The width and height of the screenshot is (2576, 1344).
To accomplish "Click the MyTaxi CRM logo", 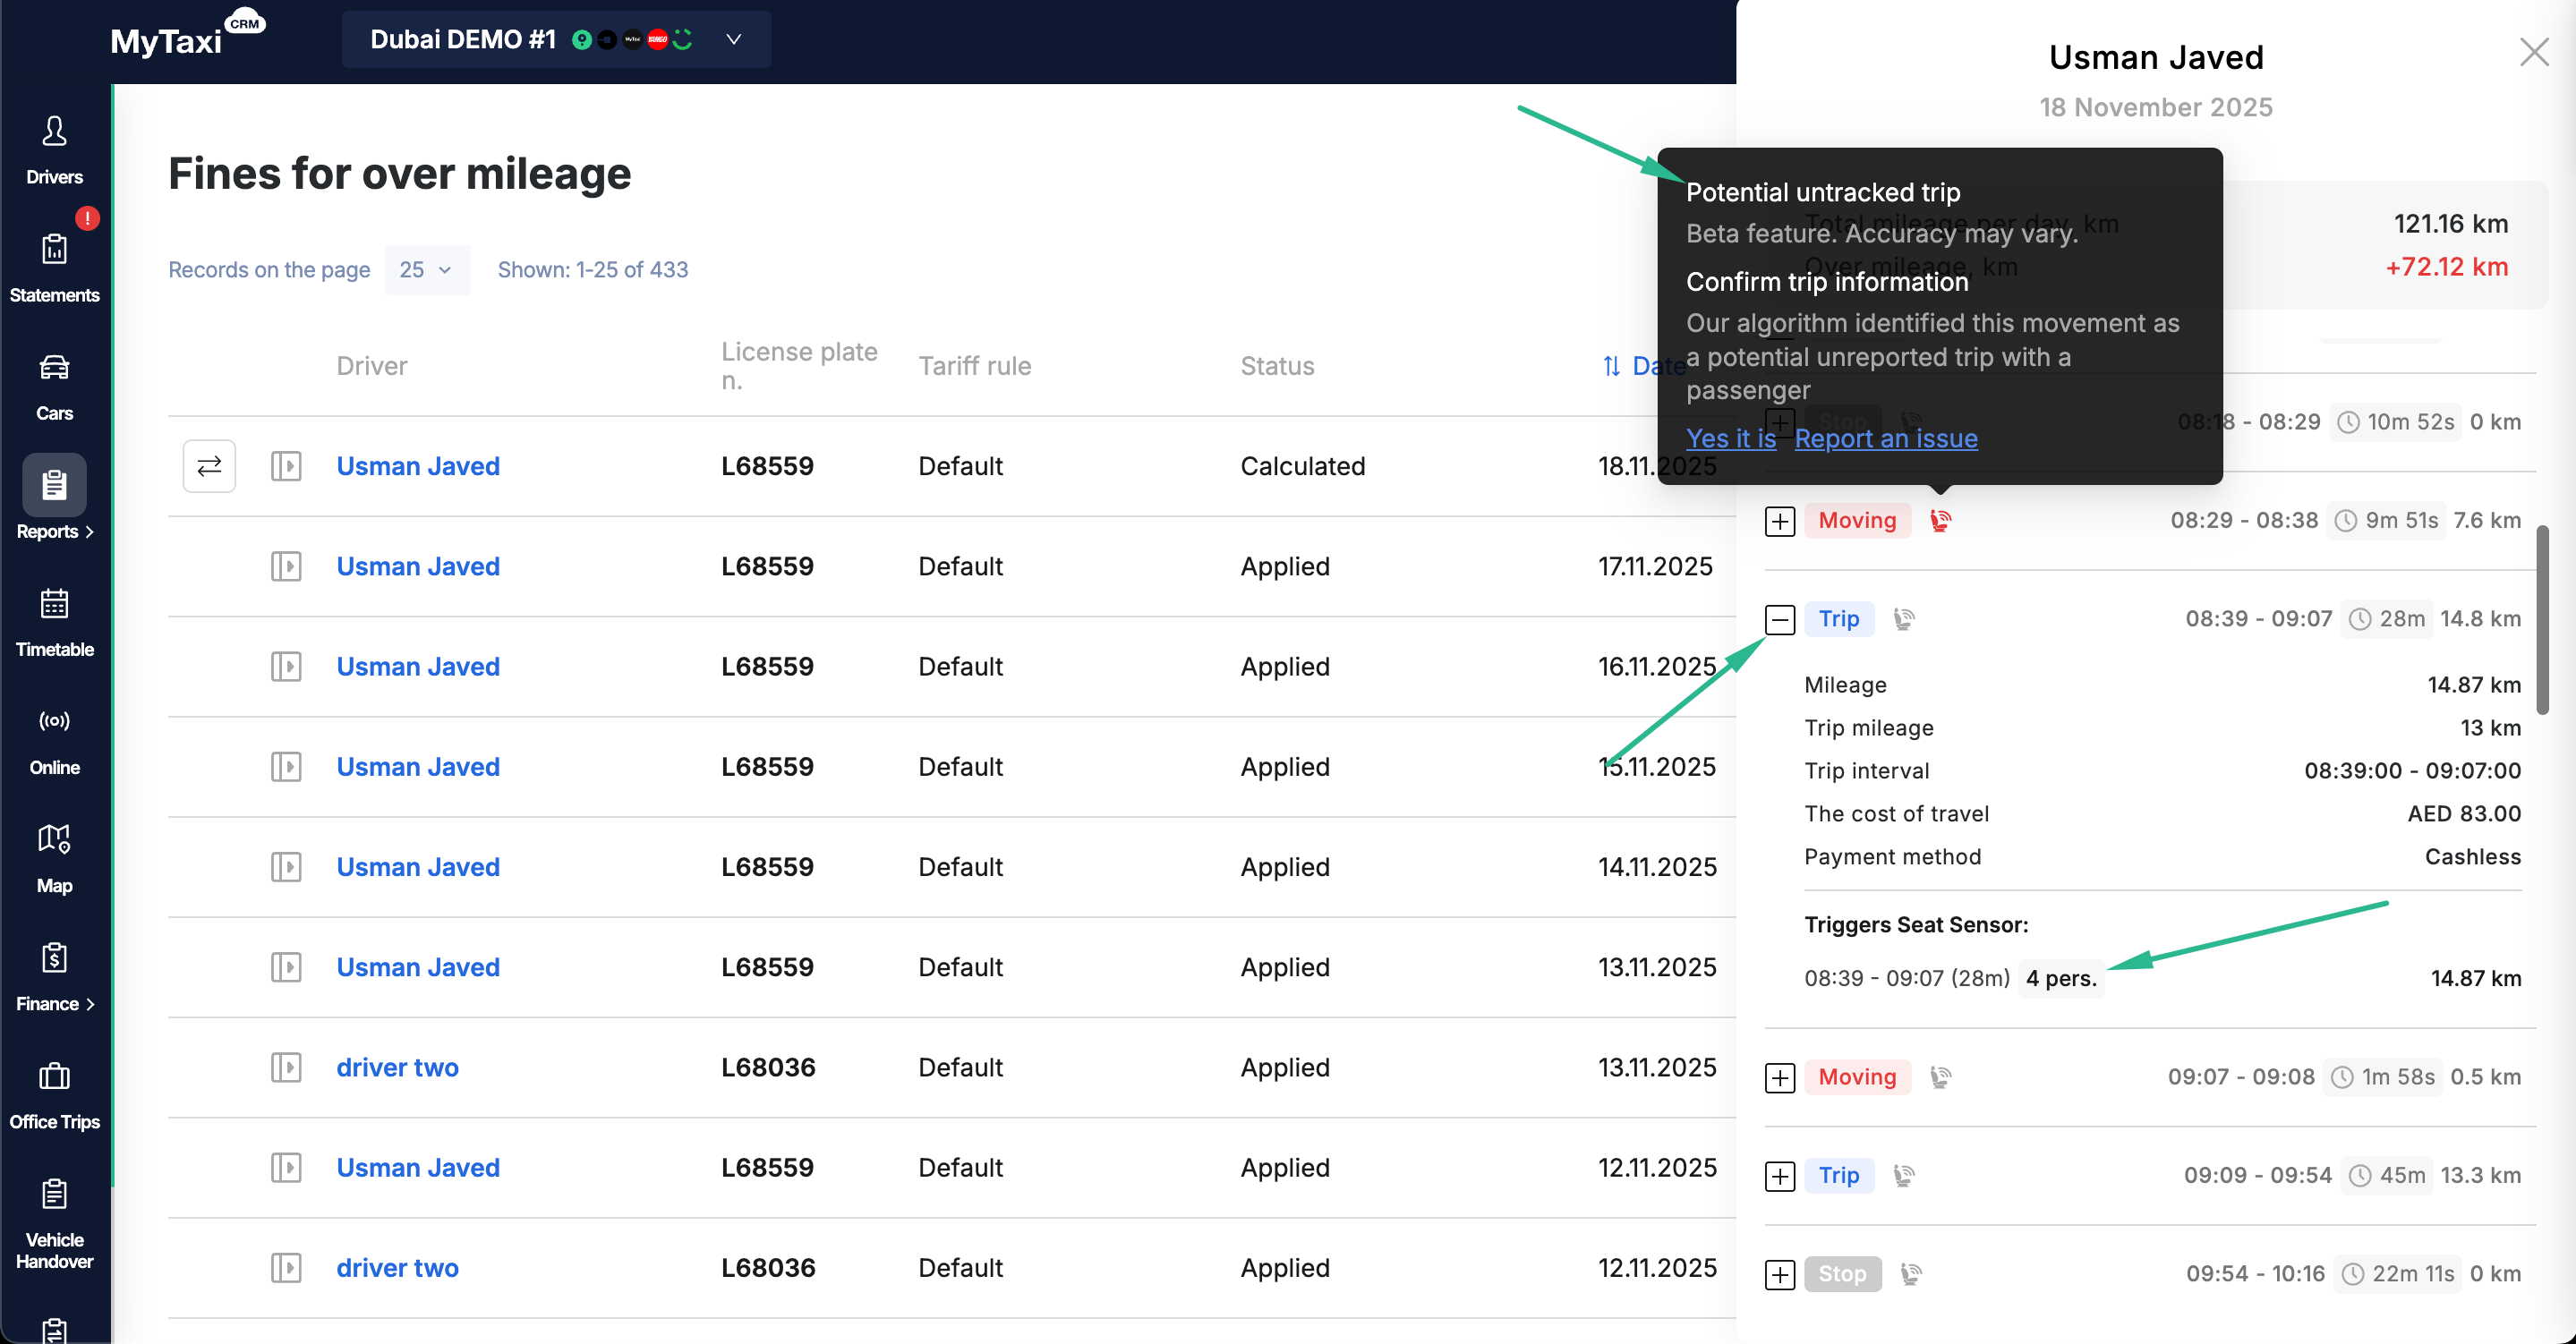I will click(x=187, y=35).
